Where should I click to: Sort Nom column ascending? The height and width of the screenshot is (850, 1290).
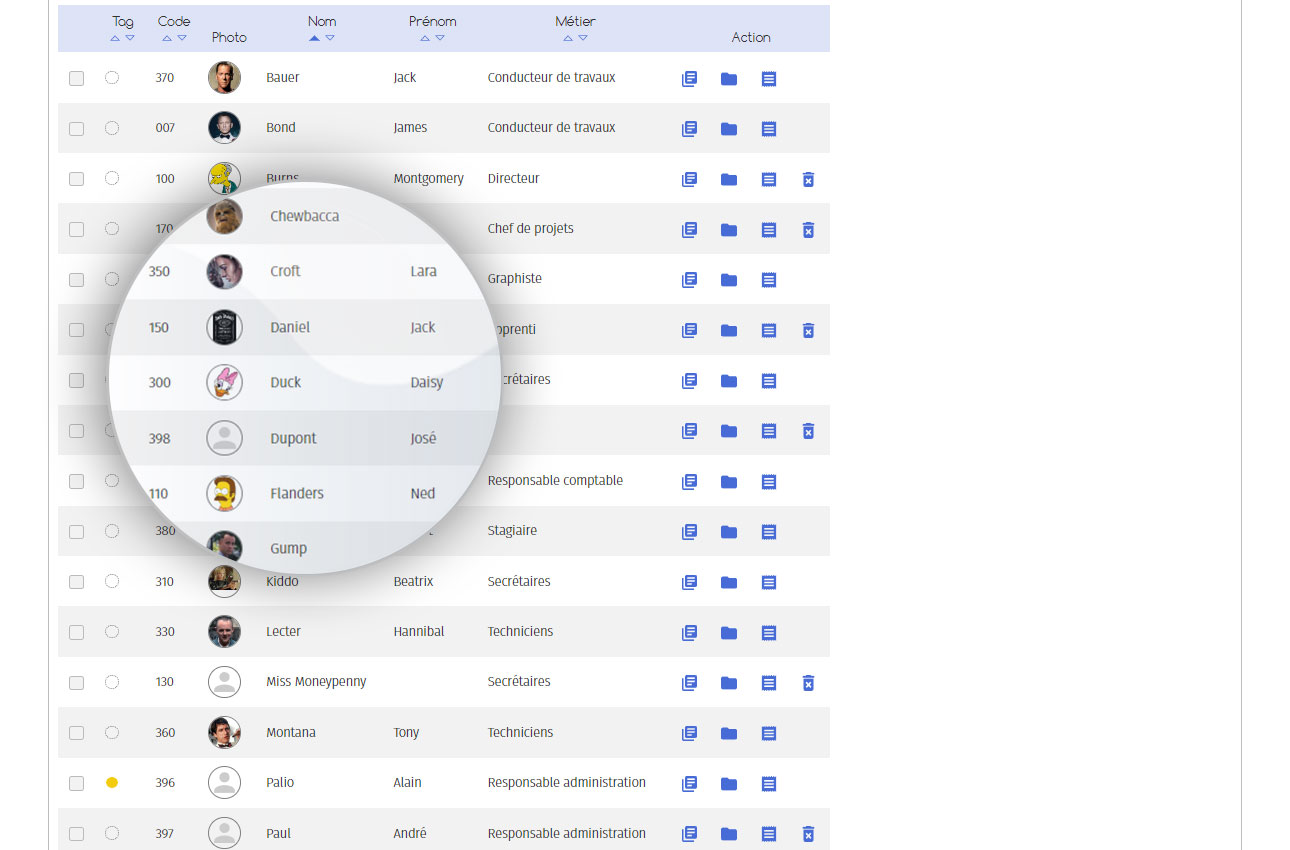314,38
